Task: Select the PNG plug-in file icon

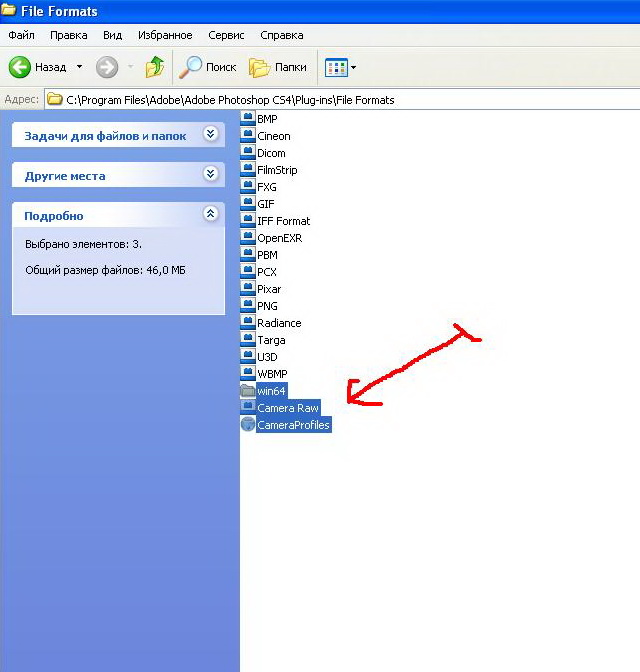Action: [x=248, y=306]
